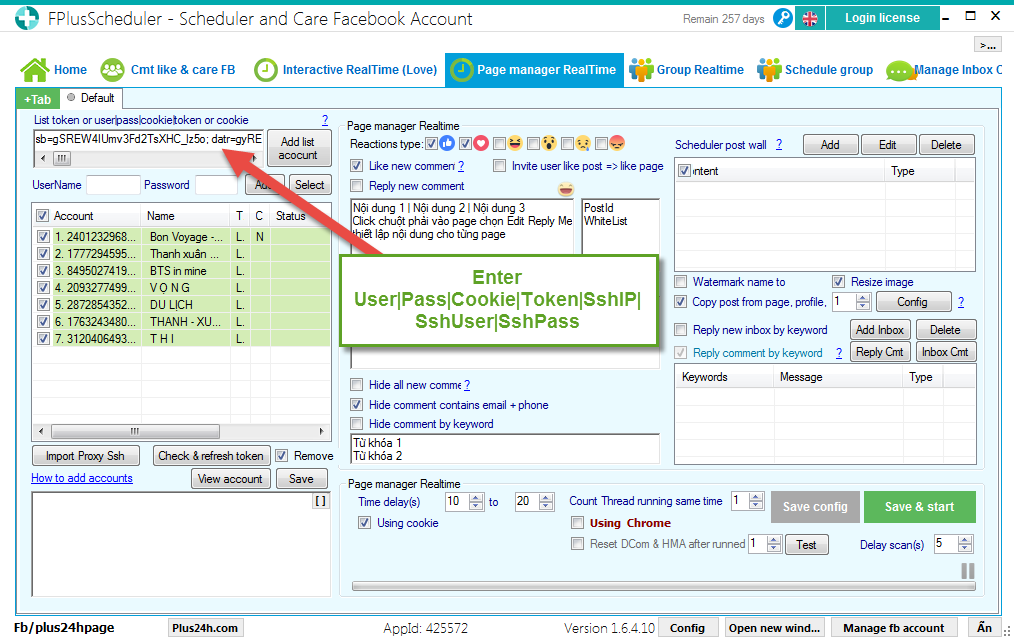Toggle Copy post from page, profile checkbox
This screenshot has width=1014, height=640.
[x=680, y=302]
